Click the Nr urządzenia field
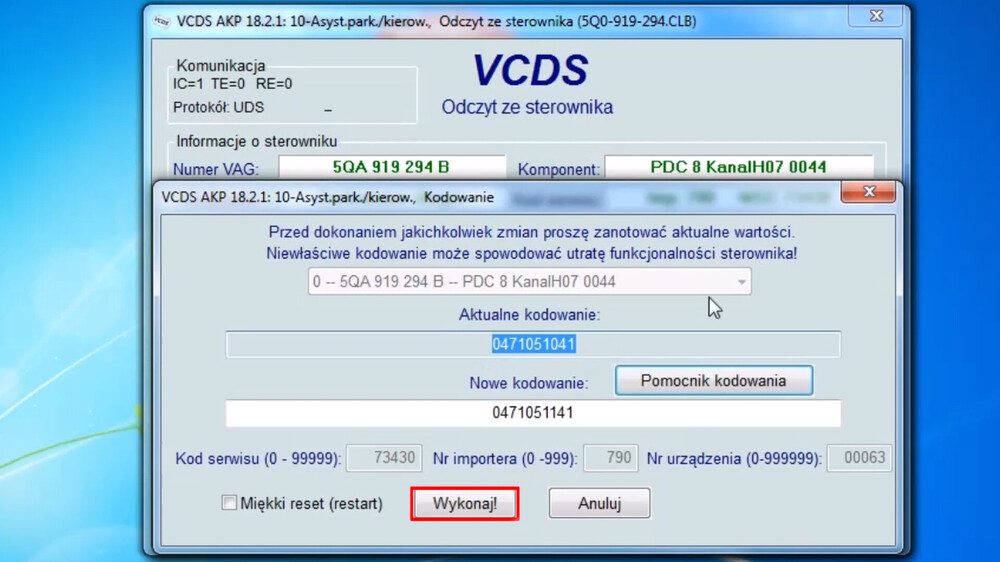The height and width of the screenshot is (562, 1000). (x=859, y=459)
